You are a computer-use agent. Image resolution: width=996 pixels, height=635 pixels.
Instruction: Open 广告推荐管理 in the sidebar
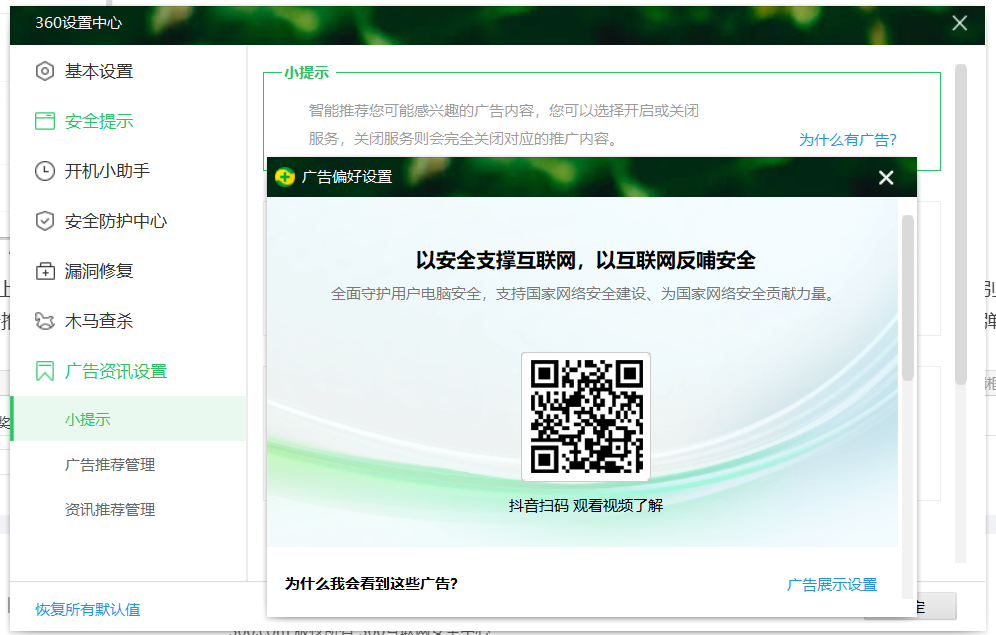[110, 465]
